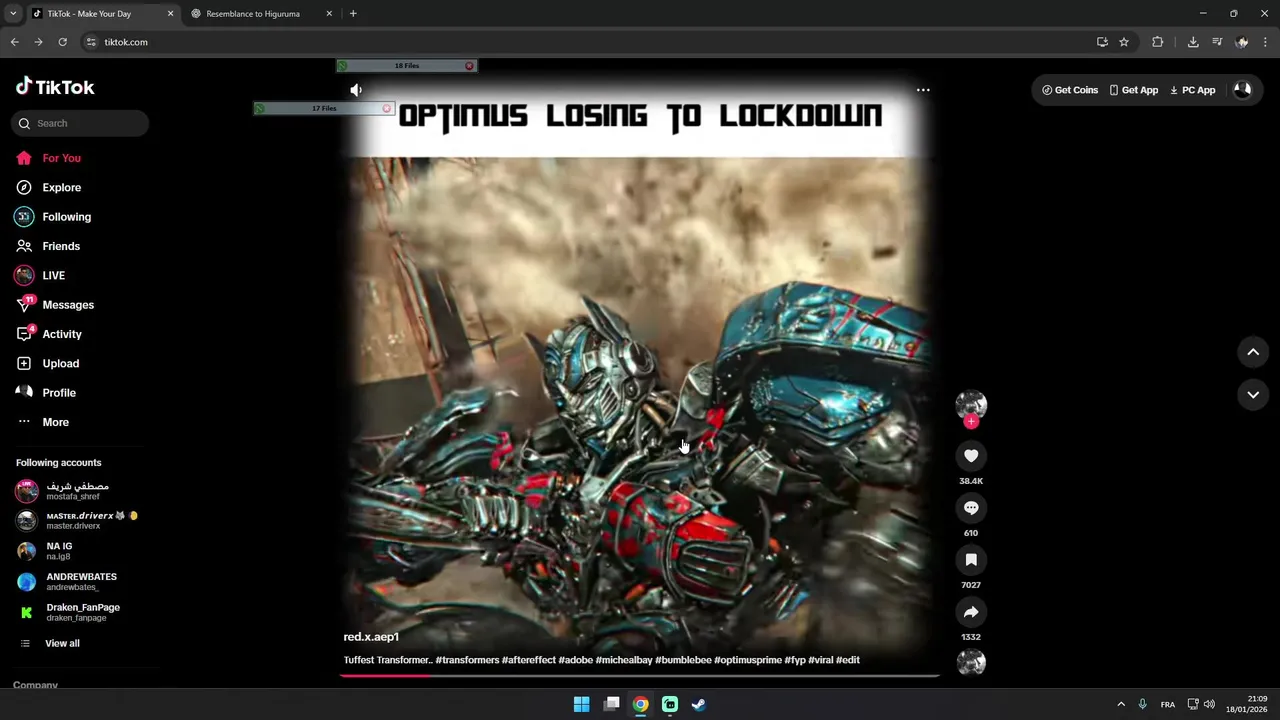Screen dimensions: 1280x720
Task: Open followed account mostafa_shref
Action: pos(77,491)
